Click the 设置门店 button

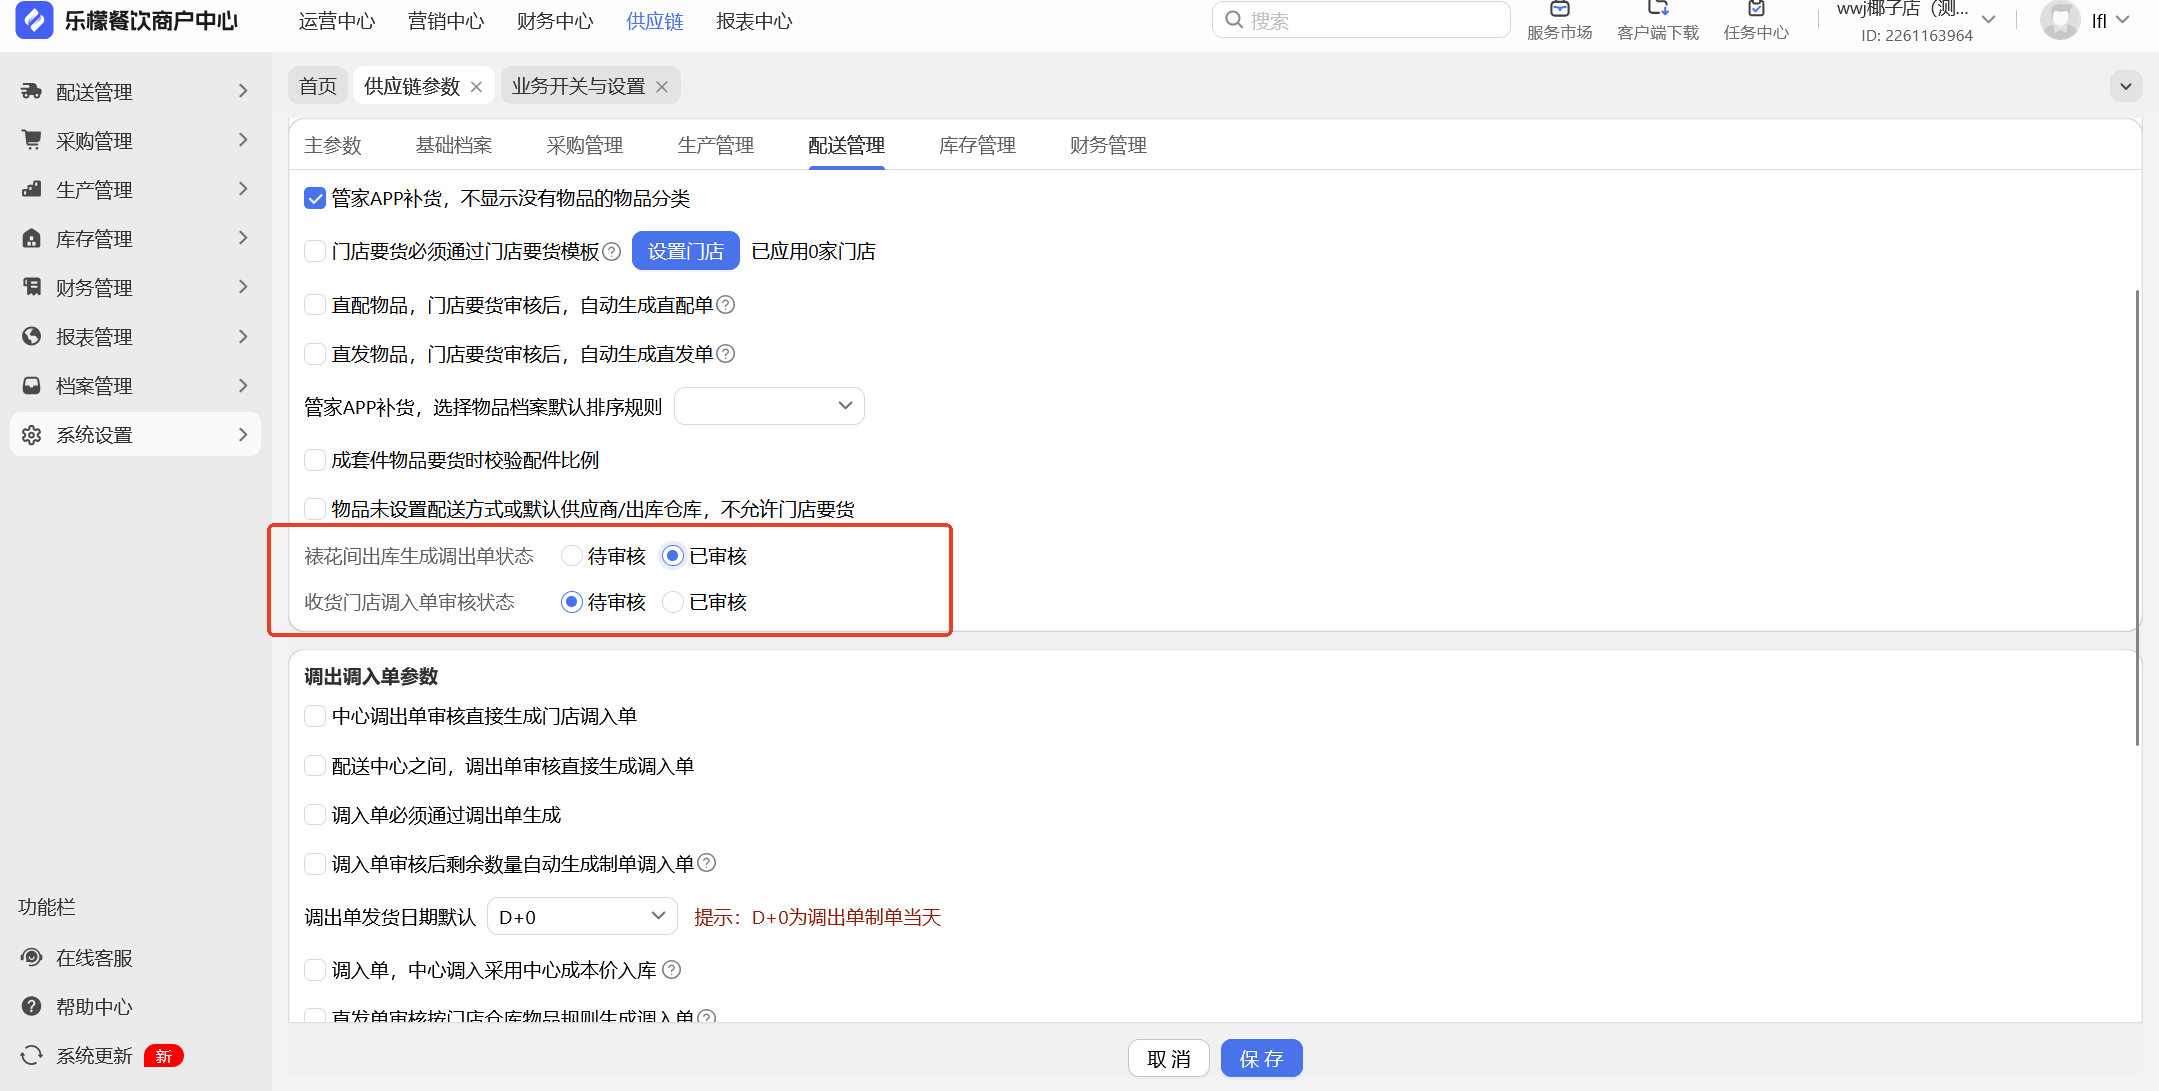685,251
